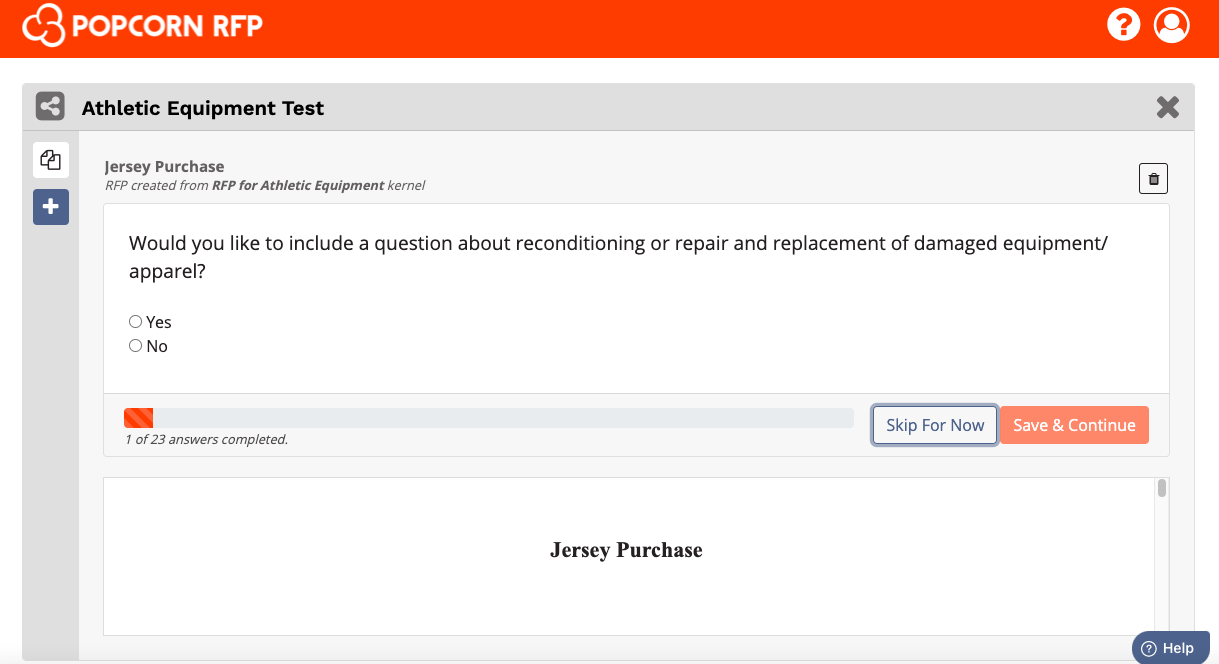Delete Jersey Purchase with the trash icon
Screen dimensions: 1219x664
click(x=1154, y=179)
